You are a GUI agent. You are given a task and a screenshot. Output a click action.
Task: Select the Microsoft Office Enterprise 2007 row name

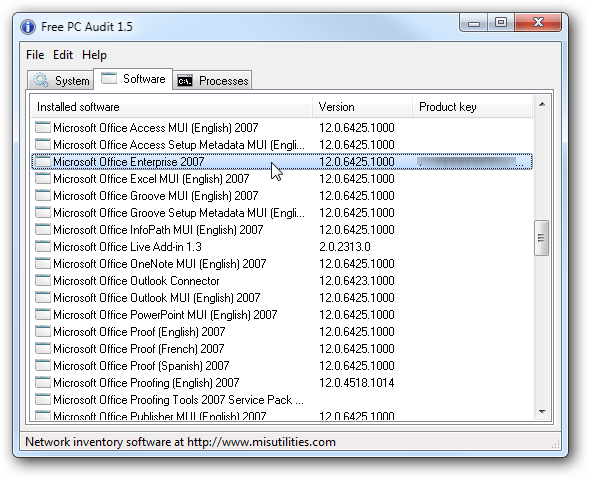(x=128, y=162)
